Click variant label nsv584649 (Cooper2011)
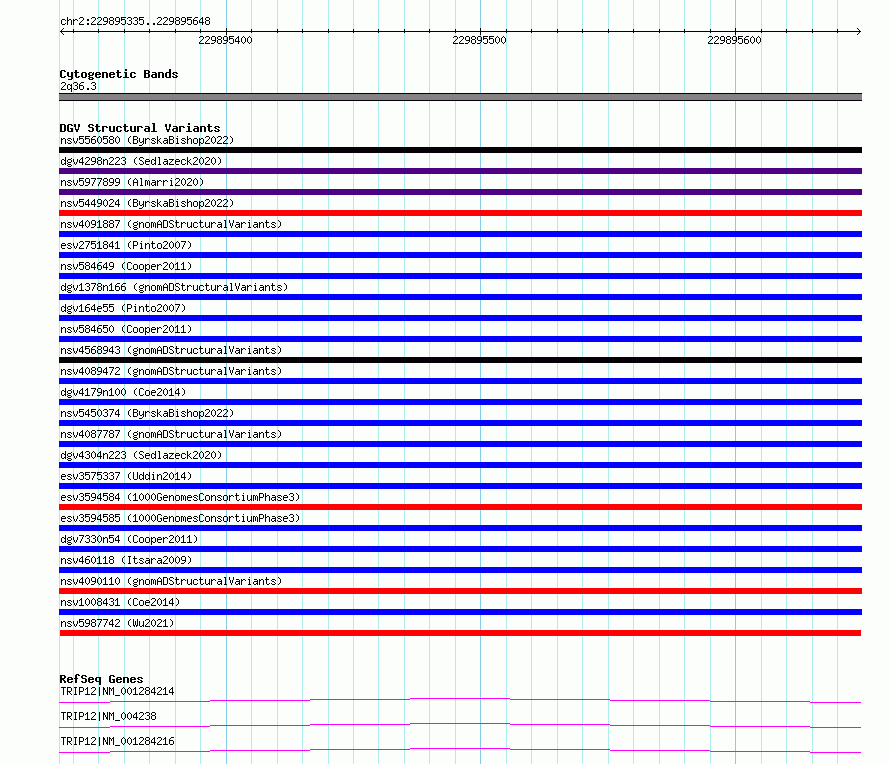 [126, 266]
